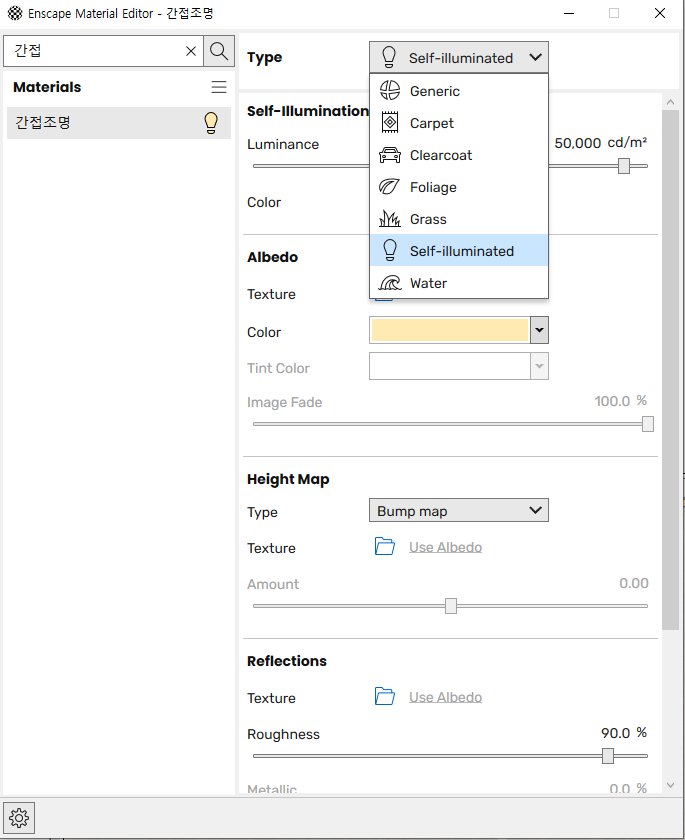Click the Image Fade slider handle
Image resolution: width=685 pixels, height=840 pixels.
648,424
